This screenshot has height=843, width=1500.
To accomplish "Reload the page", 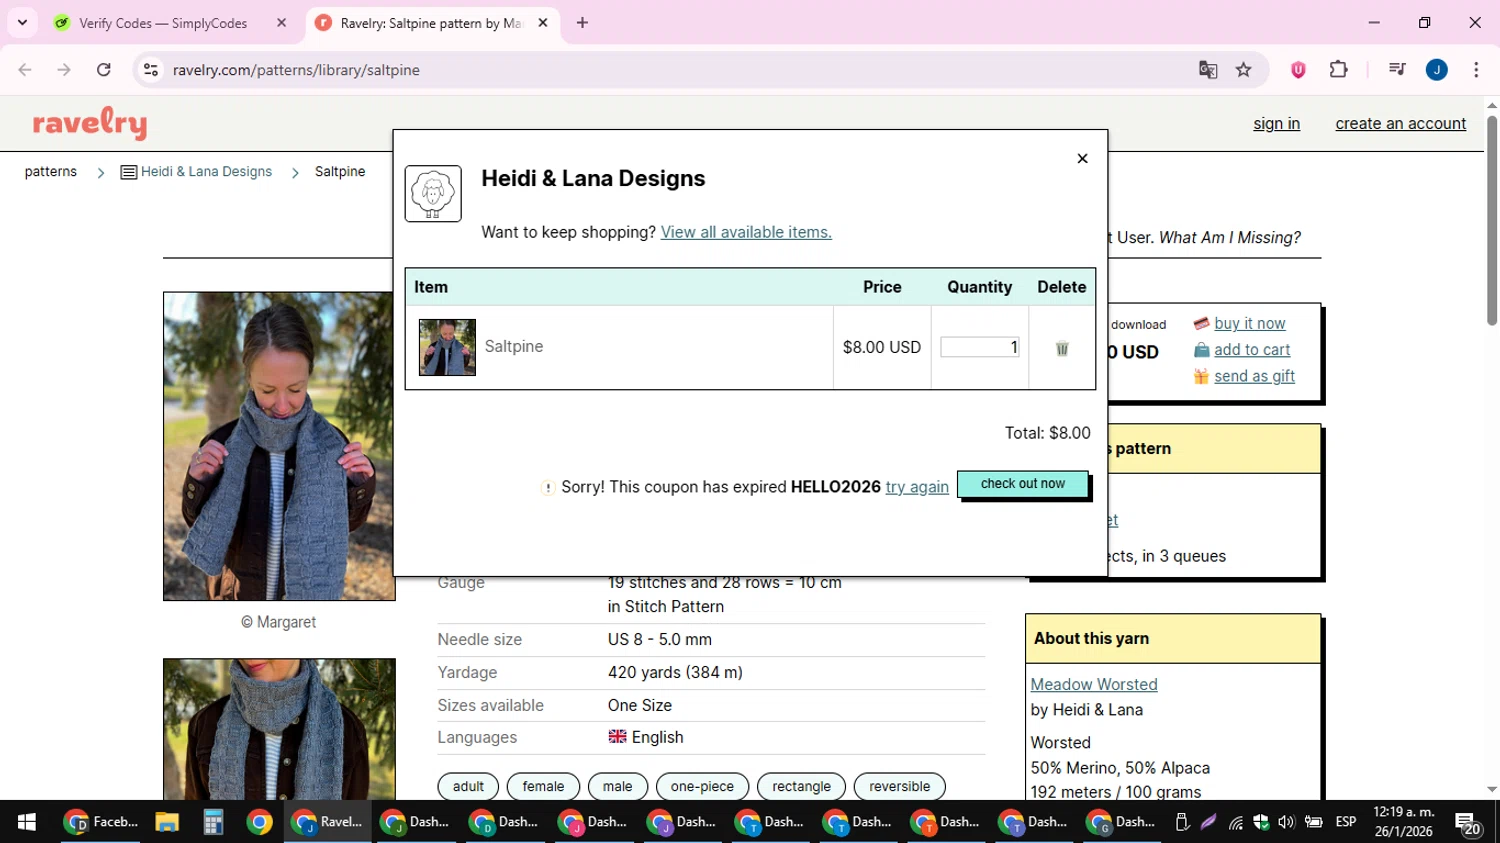I will point(104,70).
